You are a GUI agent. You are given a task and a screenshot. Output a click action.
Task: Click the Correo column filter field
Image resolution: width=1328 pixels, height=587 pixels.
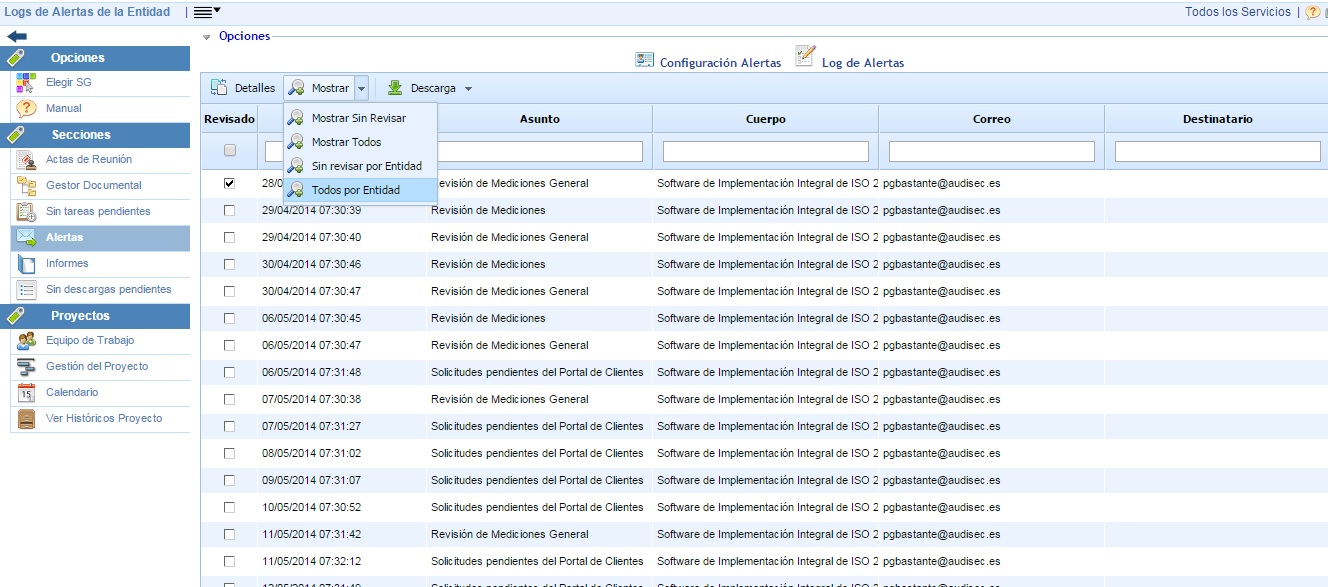(991, 151)
